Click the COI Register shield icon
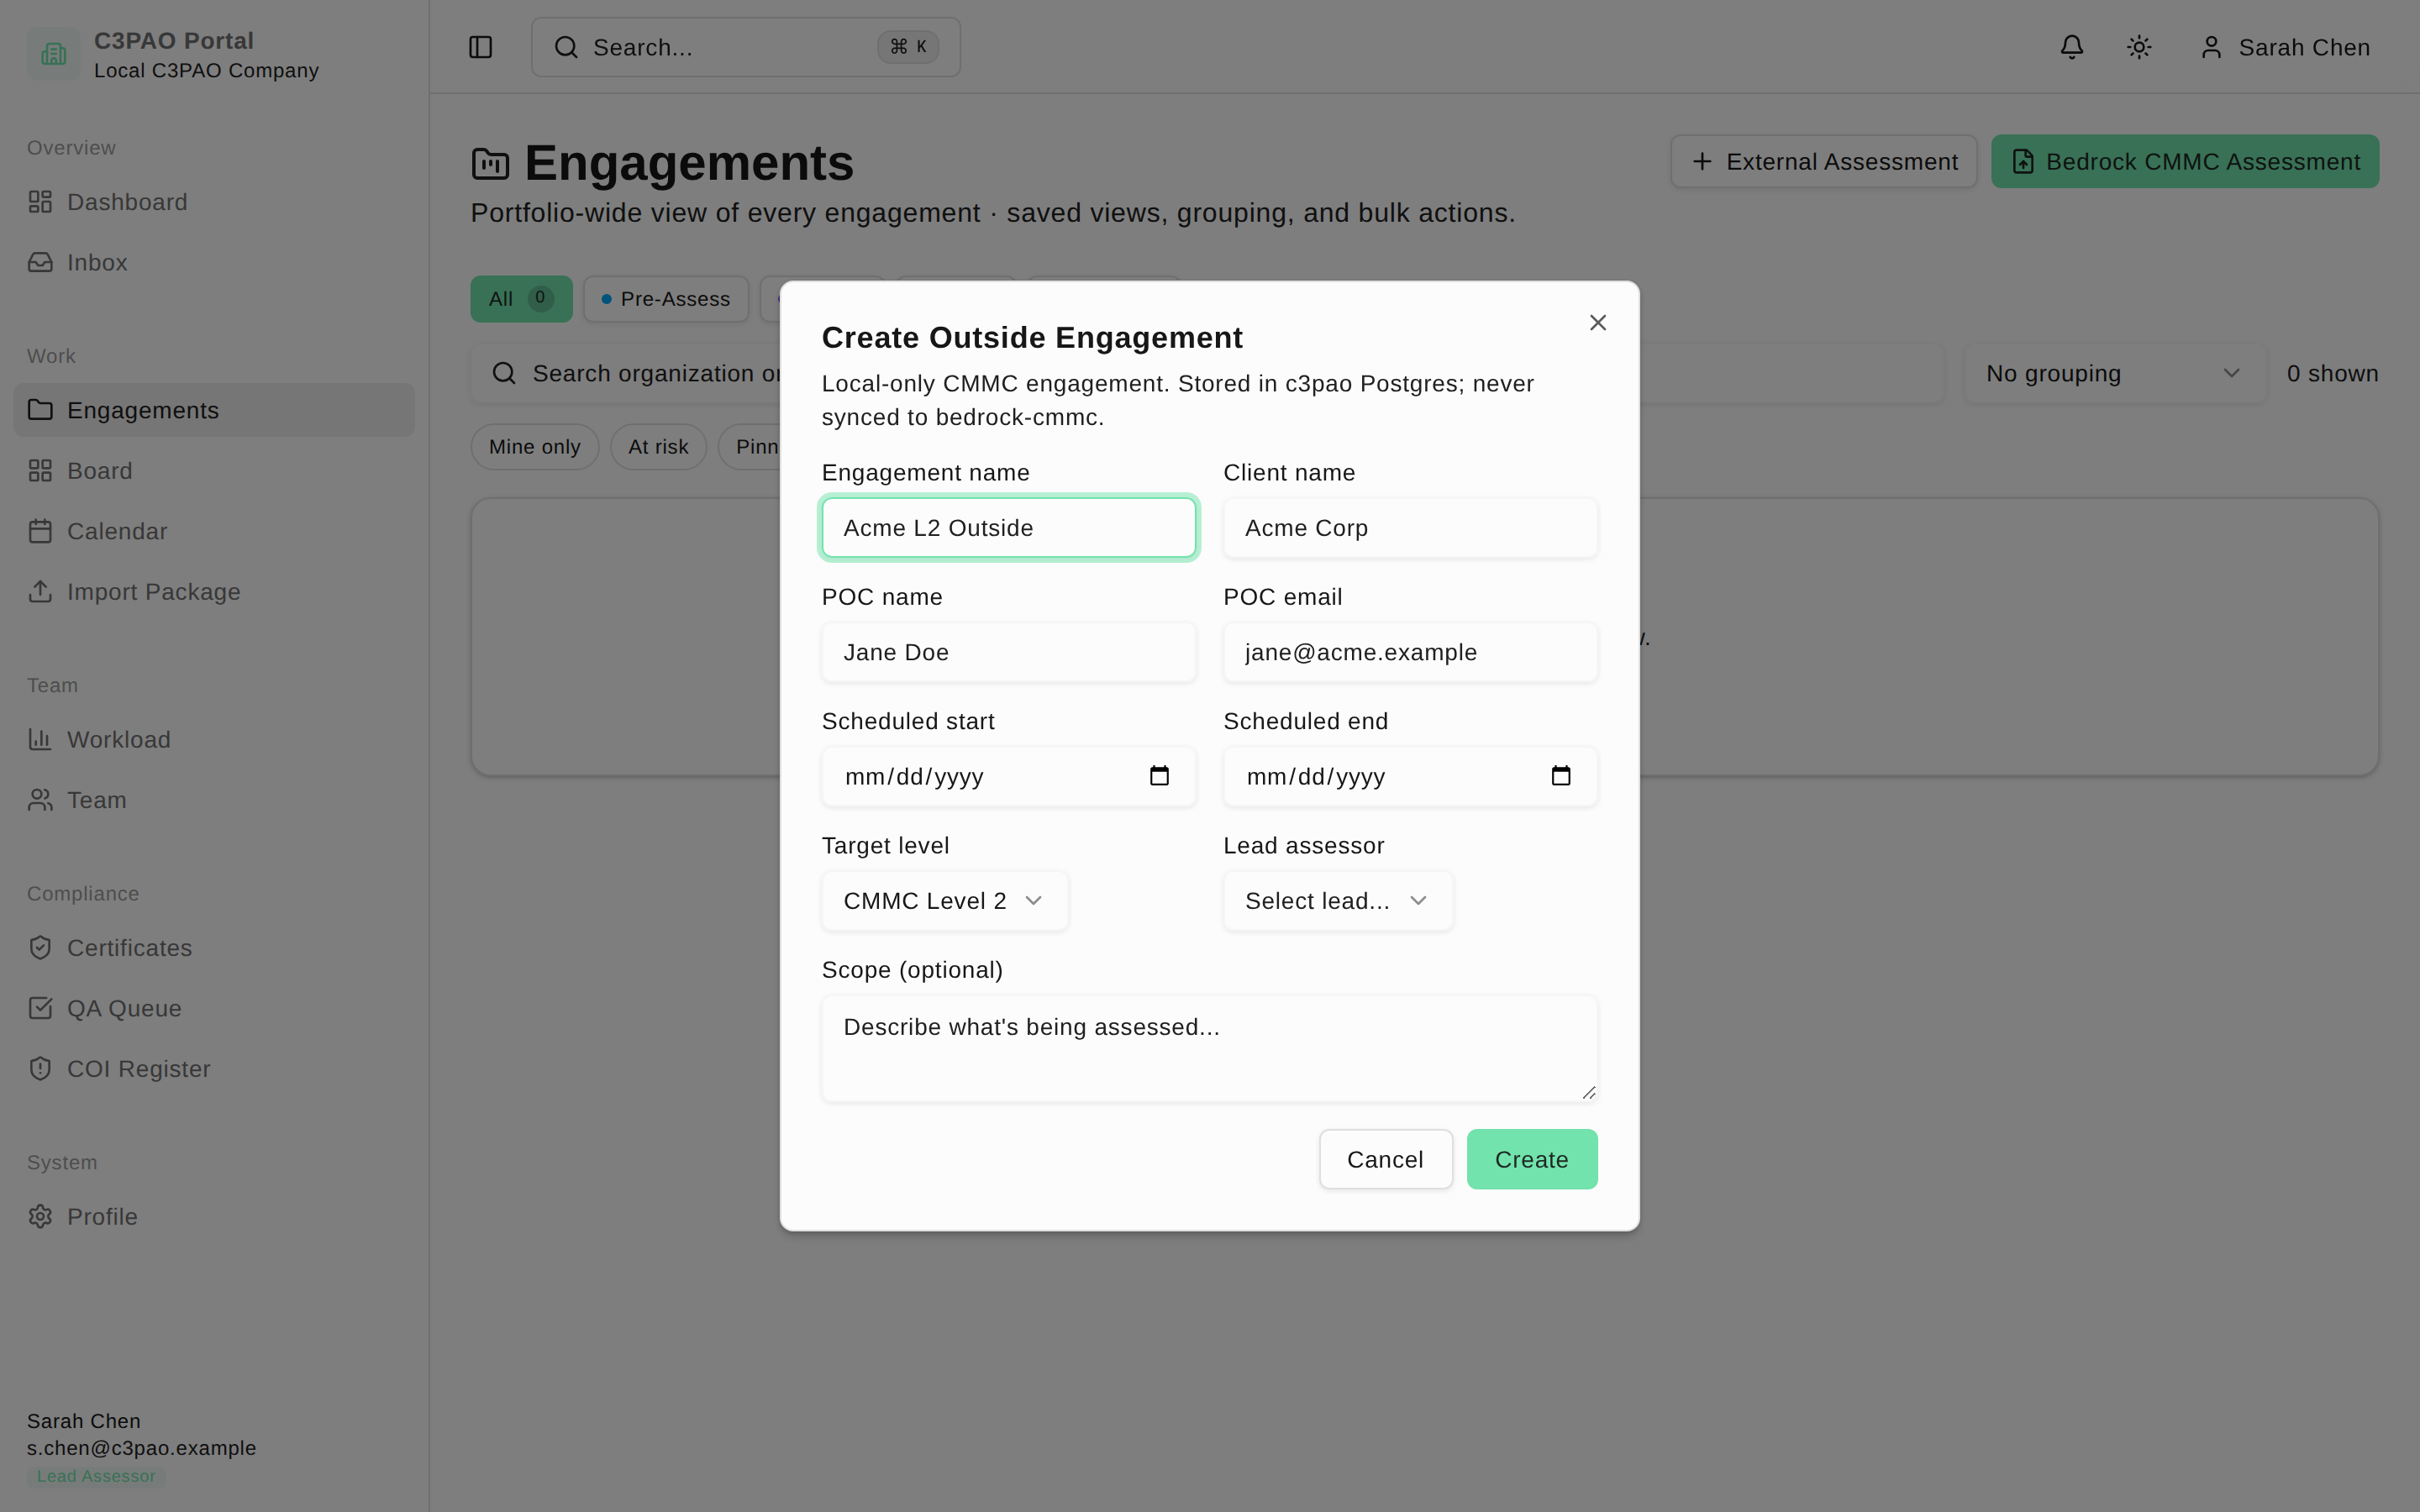This screenshot has width=2420, height=1512. [40, 1069]
